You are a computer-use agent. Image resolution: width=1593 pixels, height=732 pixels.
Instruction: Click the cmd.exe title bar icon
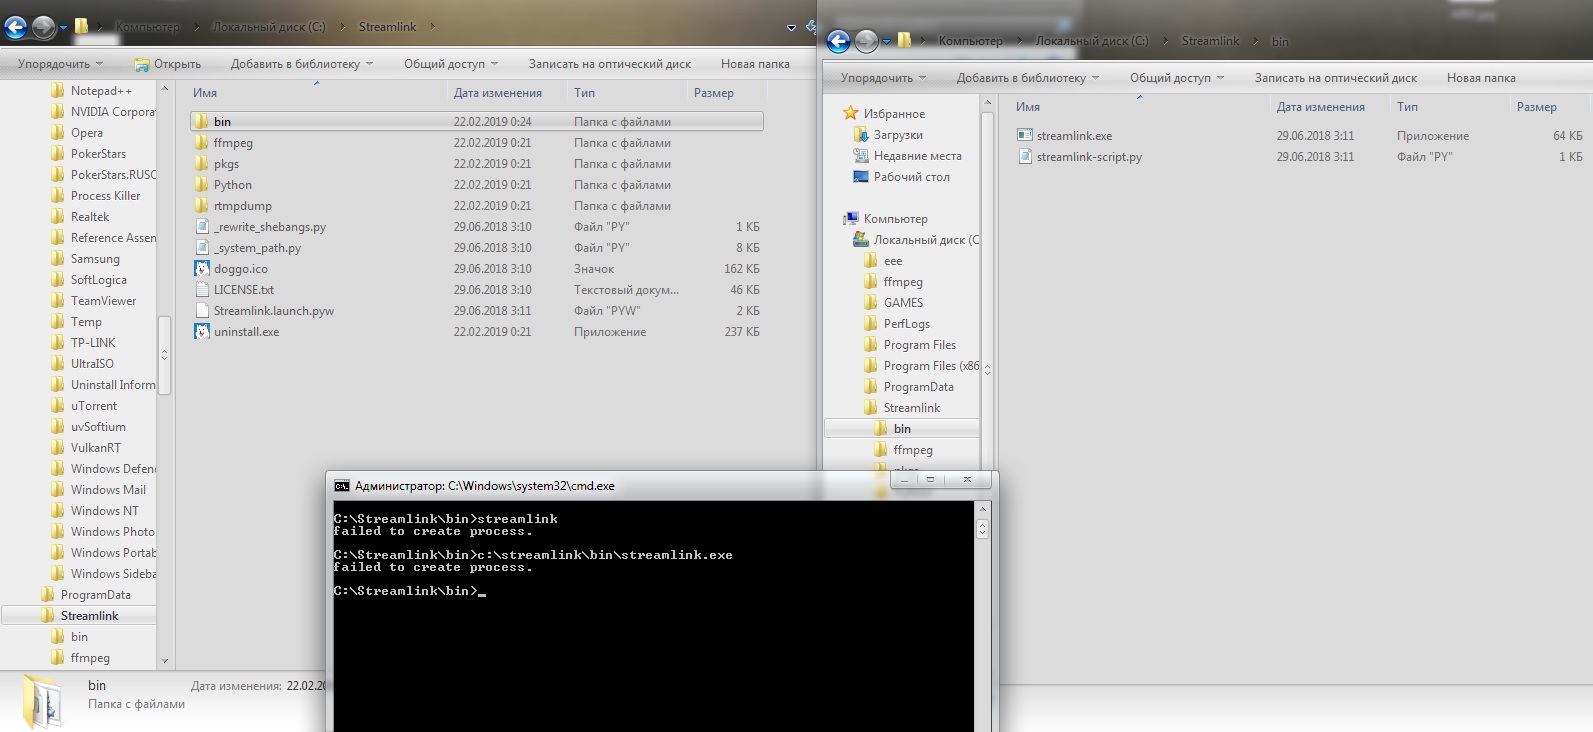point(342,486)
